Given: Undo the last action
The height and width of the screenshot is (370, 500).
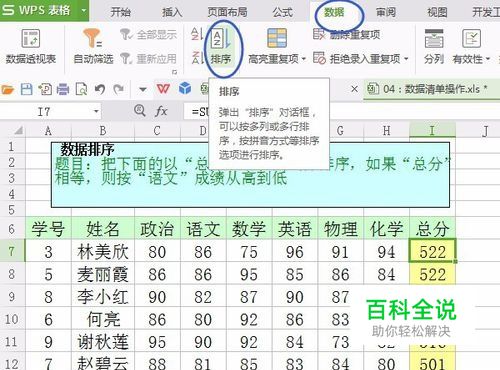Looking at the screenshot, I should [100, 89].
